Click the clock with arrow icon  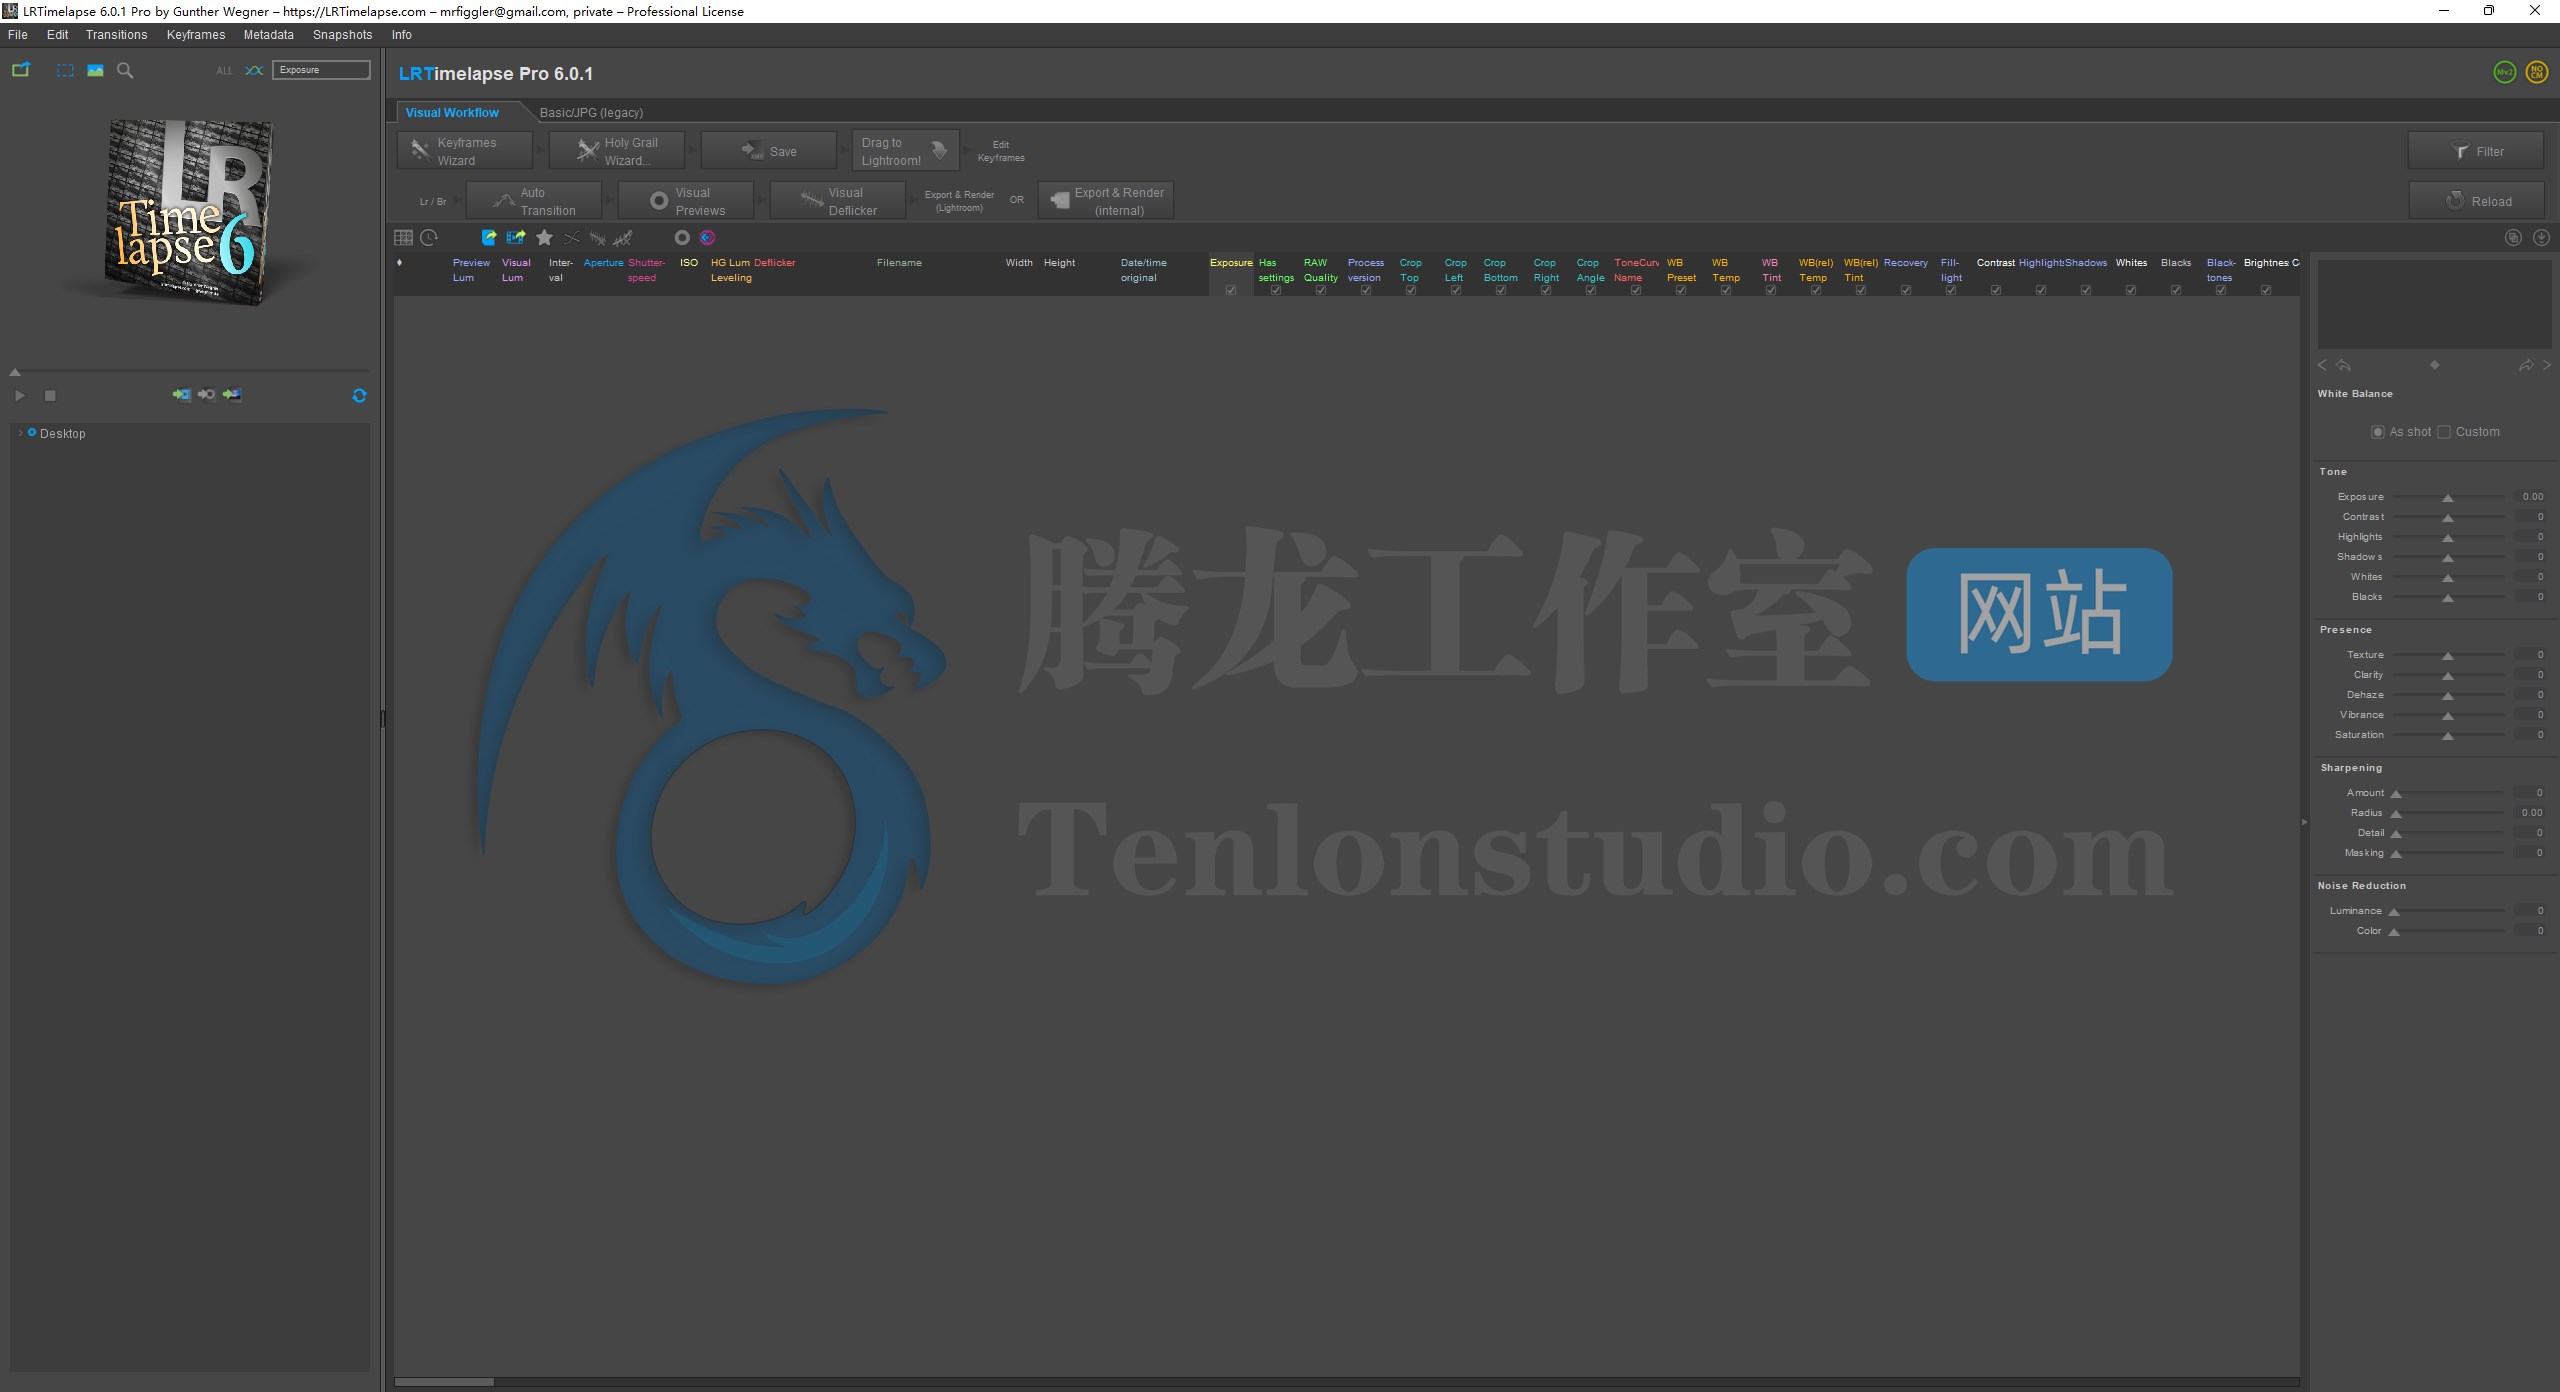coord(429,237)
